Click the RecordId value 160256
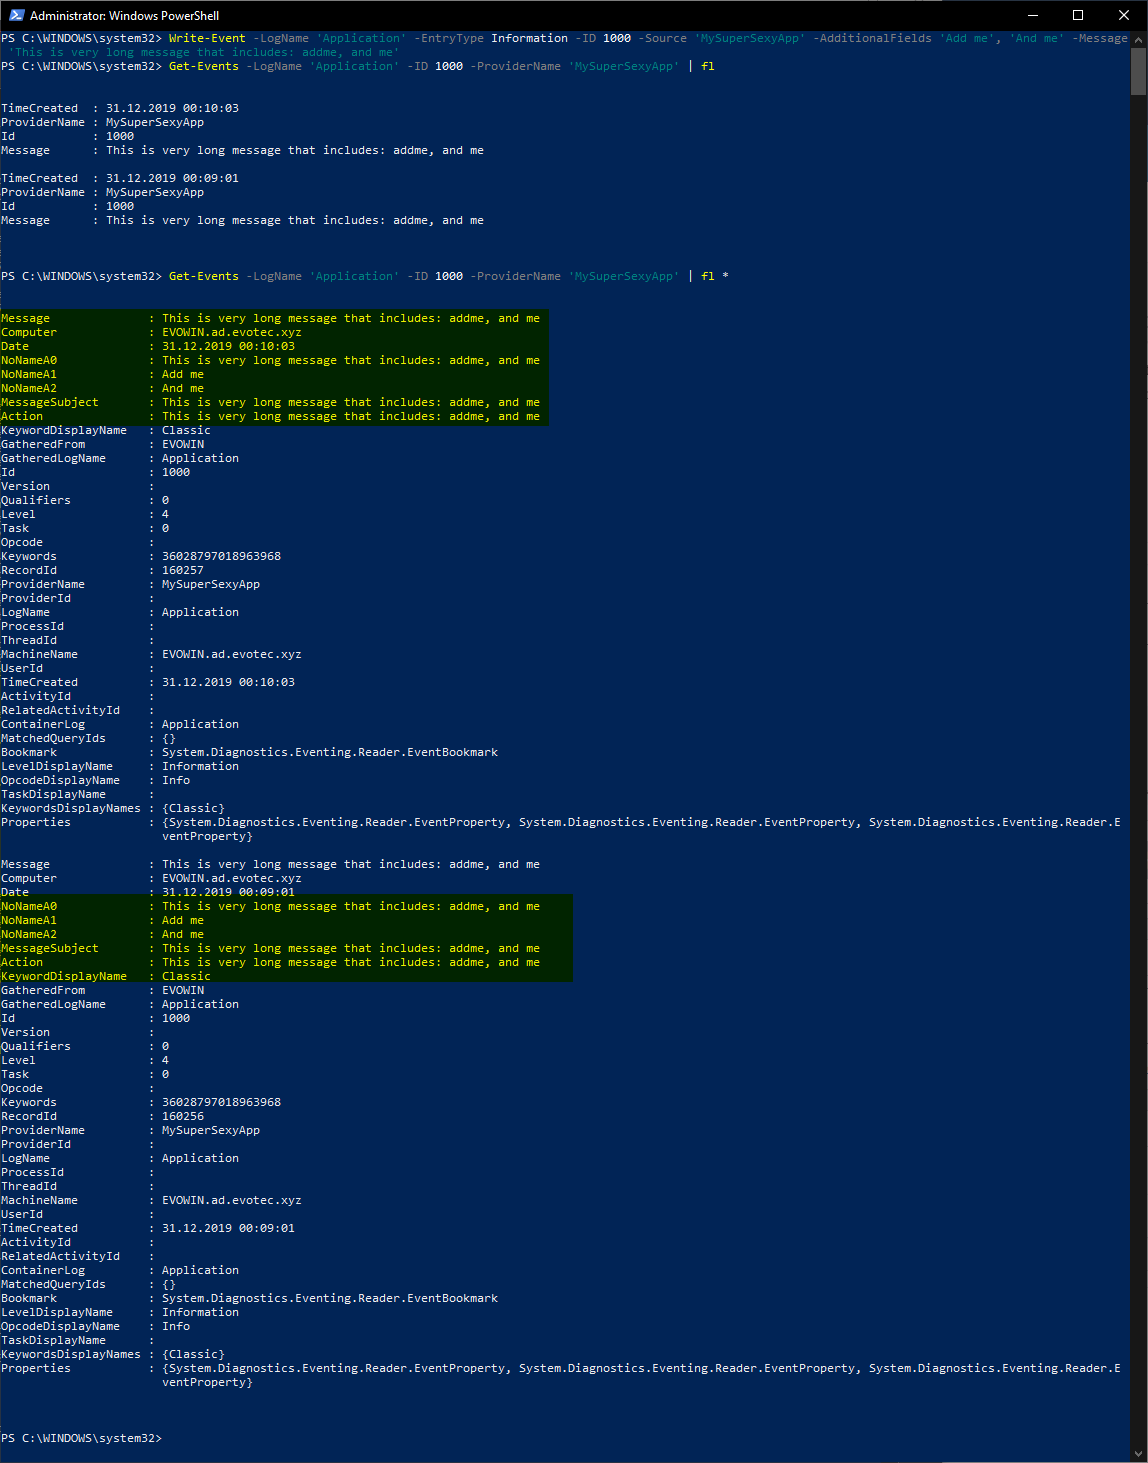Screen dimensions: 1148x1463 click(x=183, y=1116)
